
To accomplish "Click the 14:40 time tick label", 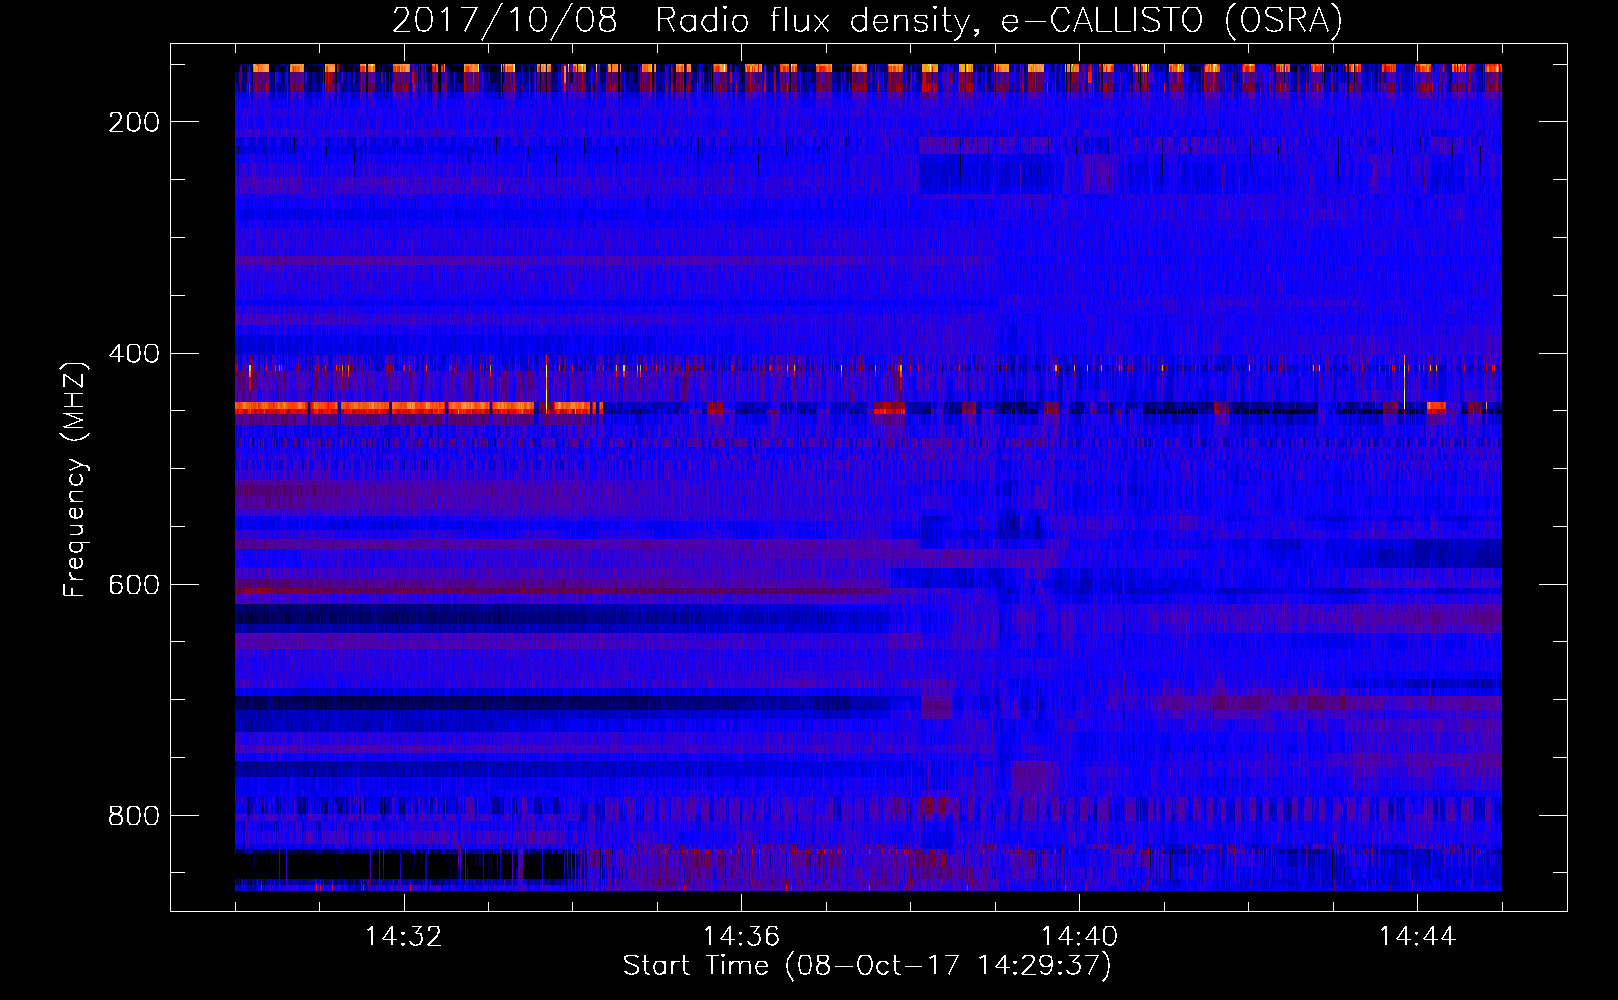I will pos(1079,936).
